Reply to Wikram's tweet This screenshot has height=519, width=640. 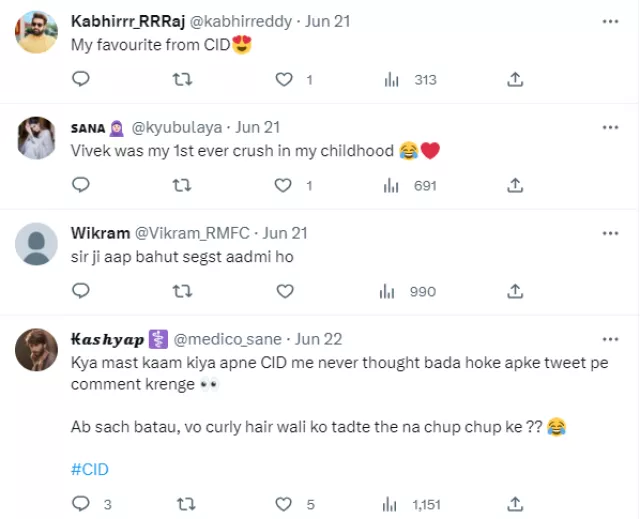(81, 291)
